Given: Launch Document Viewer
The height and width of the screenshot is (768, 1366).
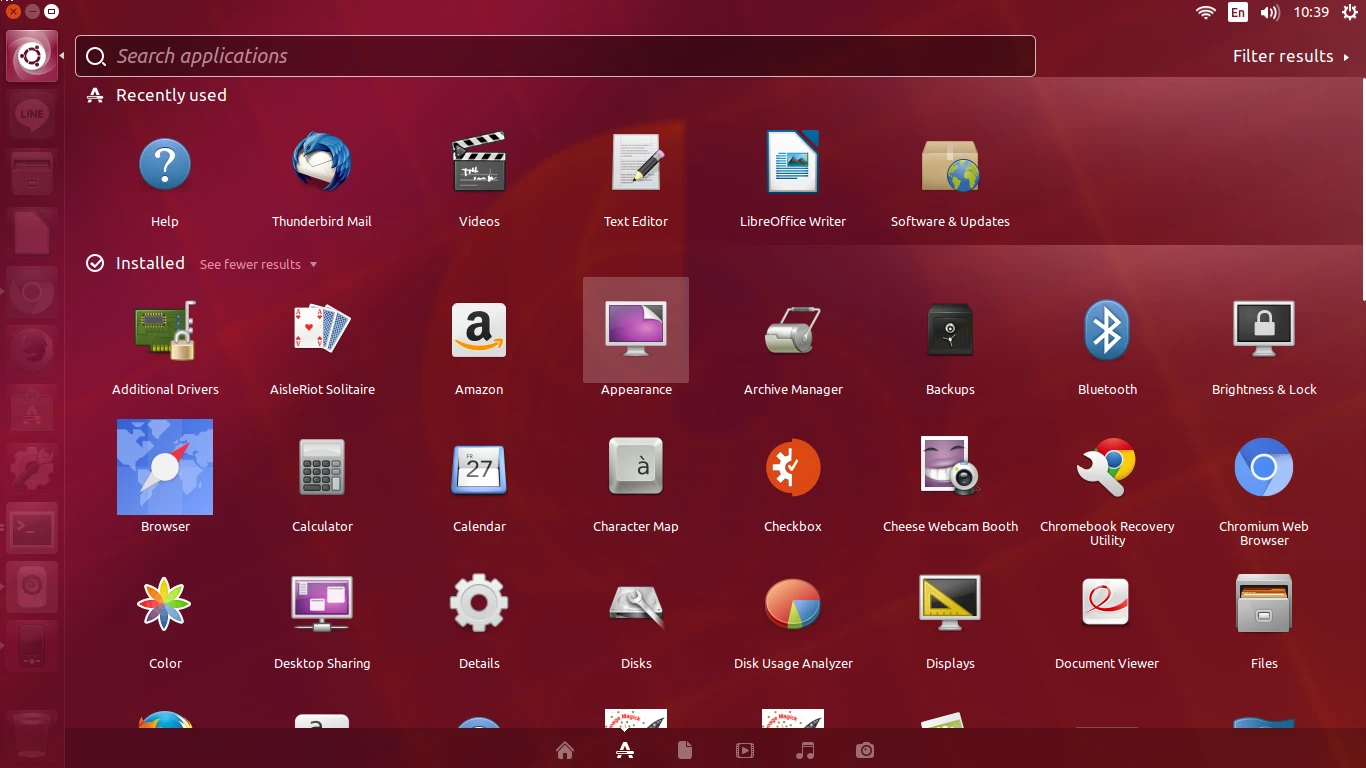Looking at the screenshot, I should [1107, 604].
